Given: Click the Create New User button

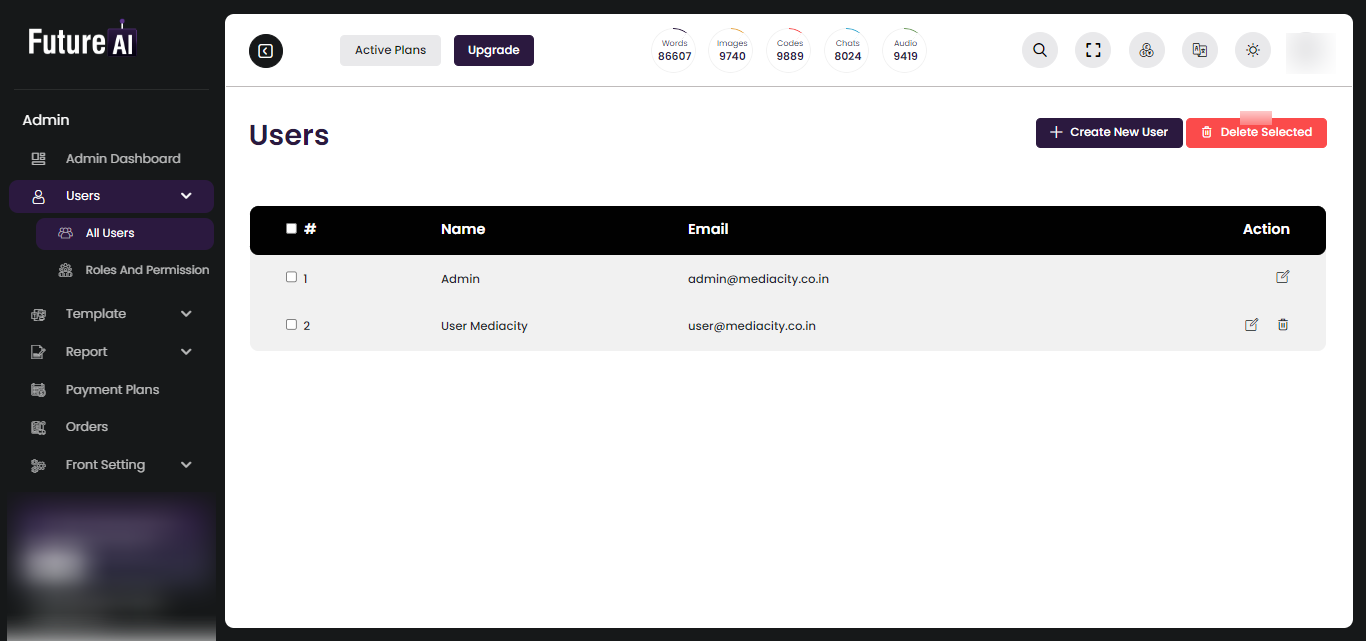Looking at the screenshot, I should [1109, 131].
